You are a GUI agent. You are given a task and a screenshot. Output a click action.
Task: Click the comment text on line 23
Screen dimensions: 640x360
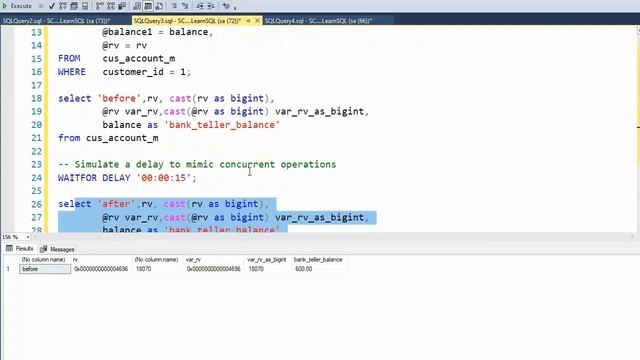pos(197,164)
